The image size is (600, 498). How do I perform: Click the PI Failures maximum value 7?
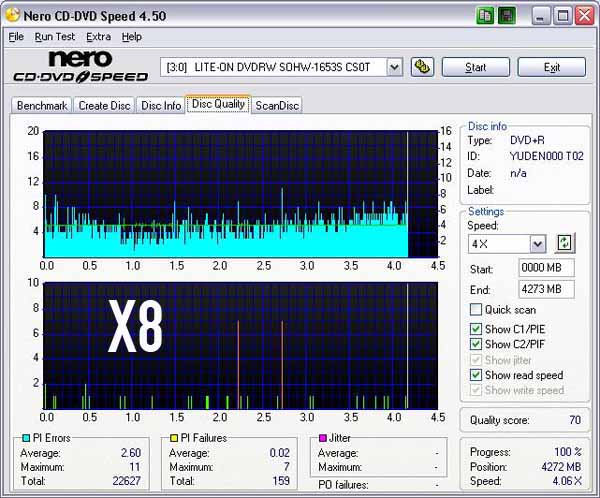286,467
